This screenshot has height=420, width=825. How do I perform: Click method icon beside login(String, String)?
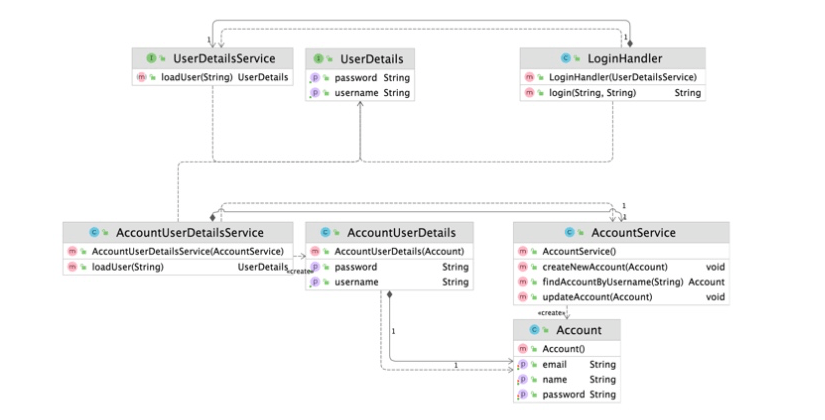526,93
